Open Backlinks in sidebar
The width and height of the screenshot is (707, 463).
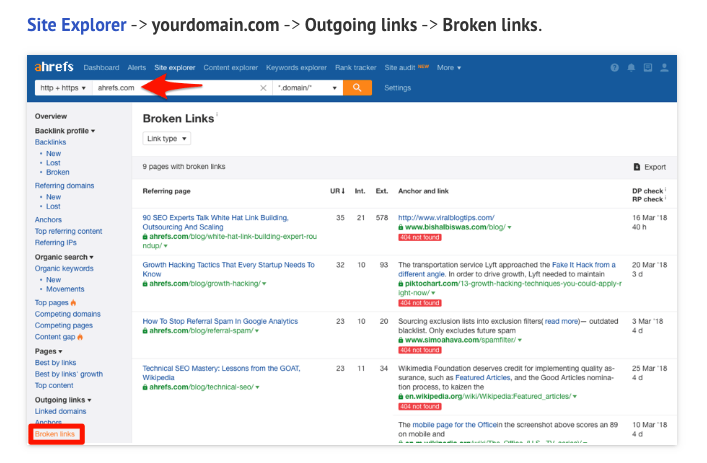pos(50,142)
